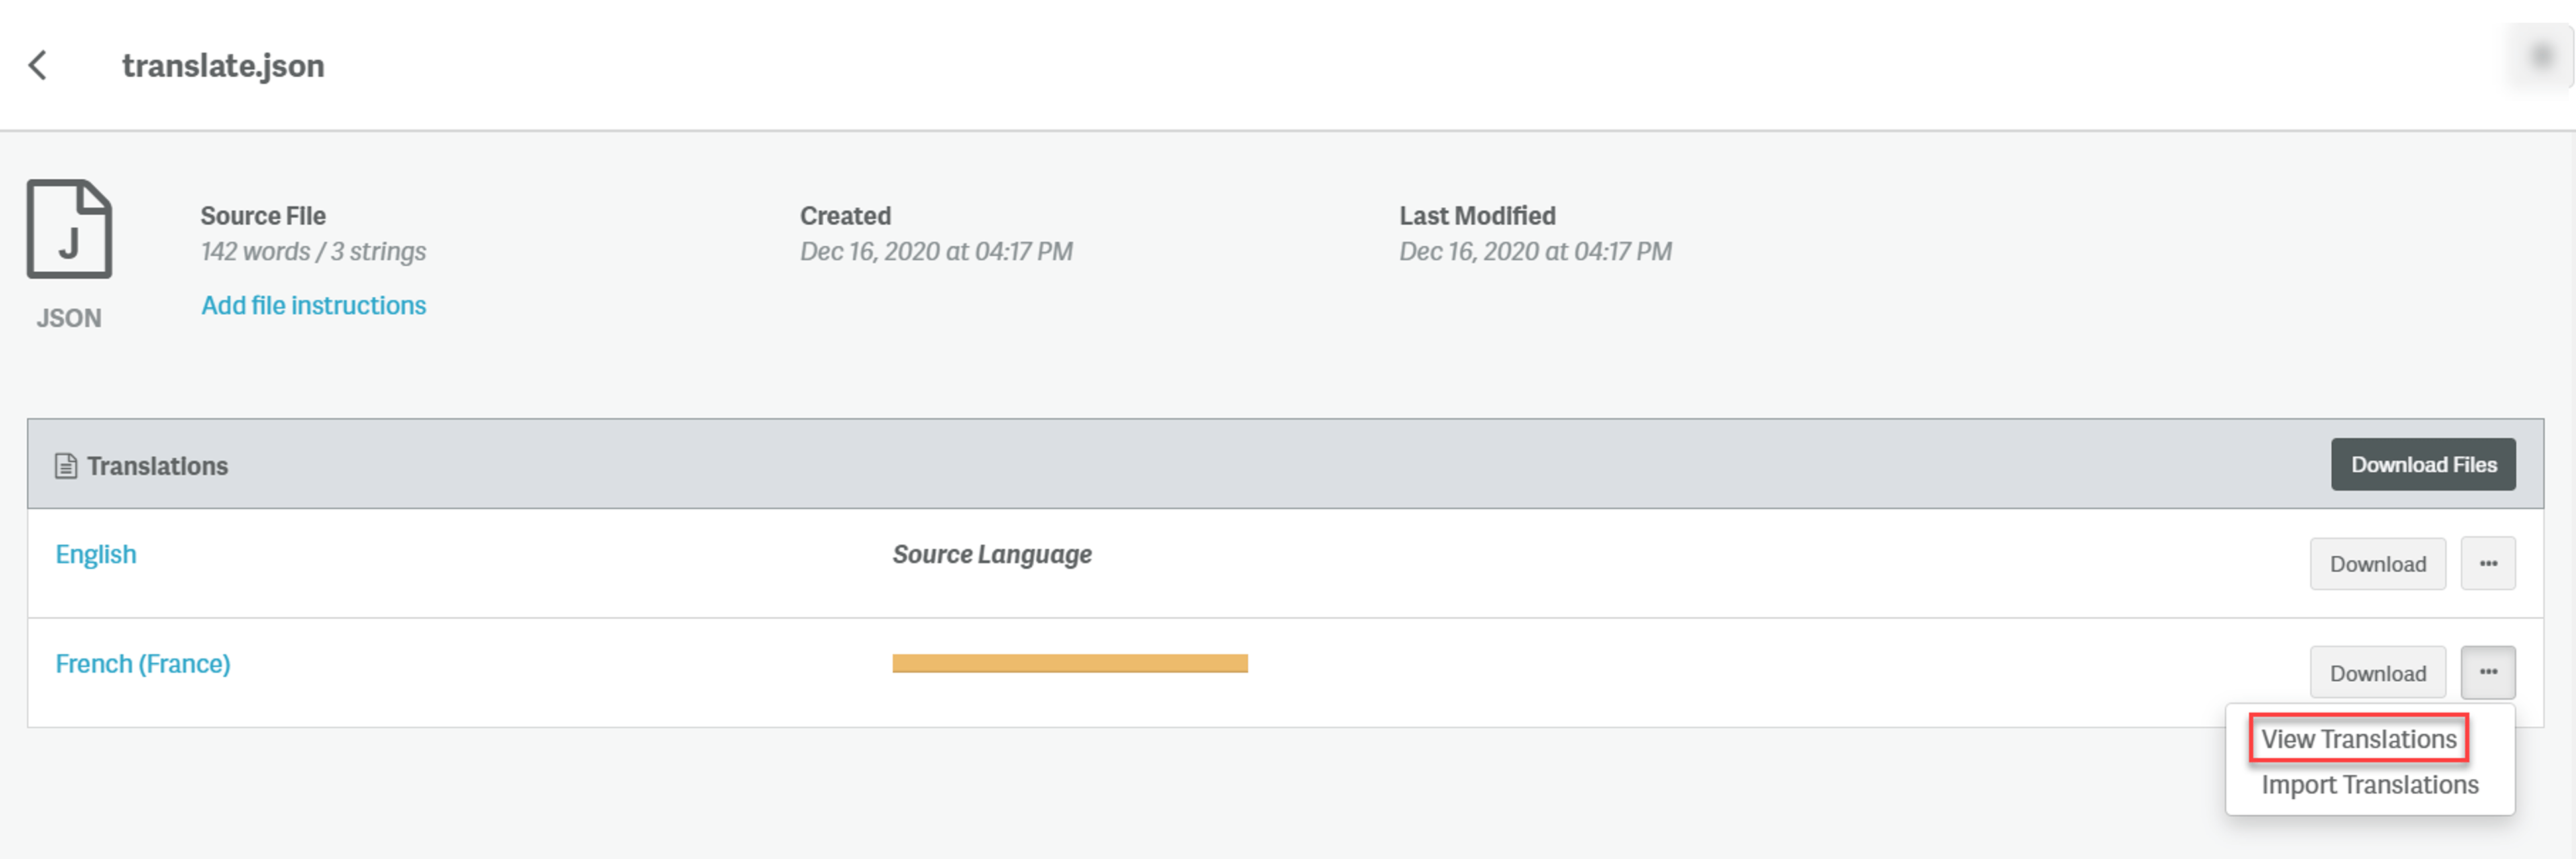Open the English language link
This screenshot has height=859, width=2576.
(x=96, y=554)
